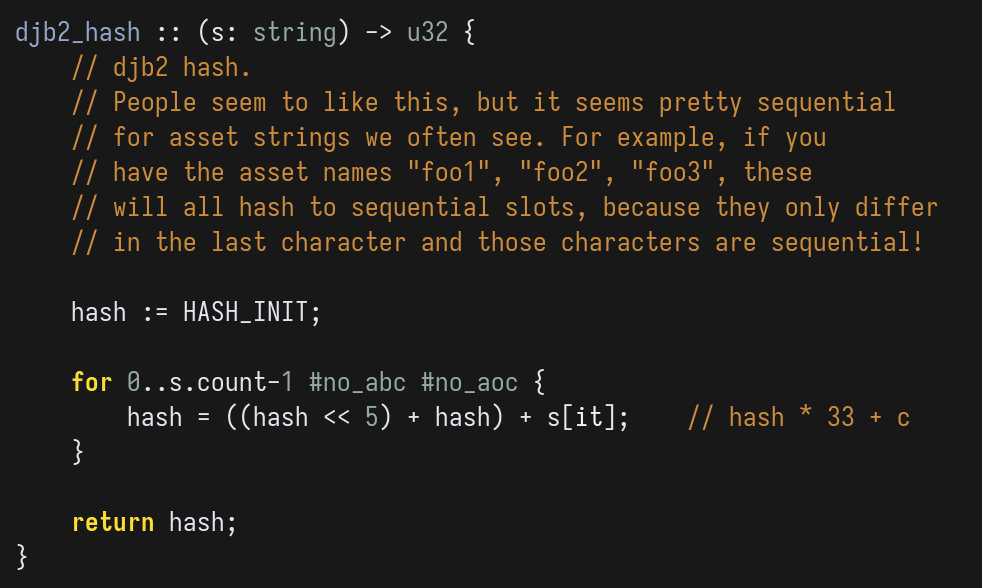Screen dimensions: 982x588
Task: Click the final closing brace of function
Action: pos(23,557)
